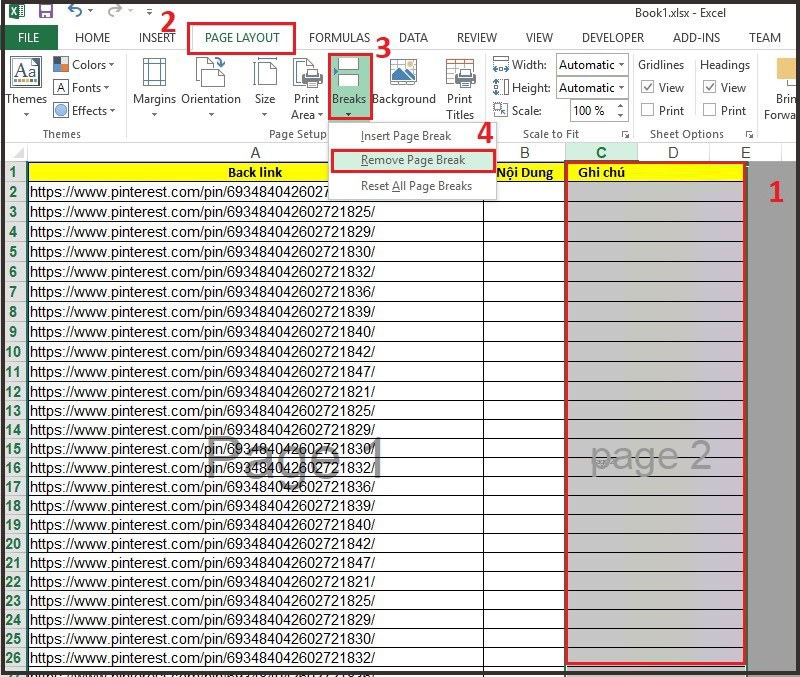The height and width of the screenshot is (677, 800).
Task: Select column C header
Action: (x=601, y=153)
